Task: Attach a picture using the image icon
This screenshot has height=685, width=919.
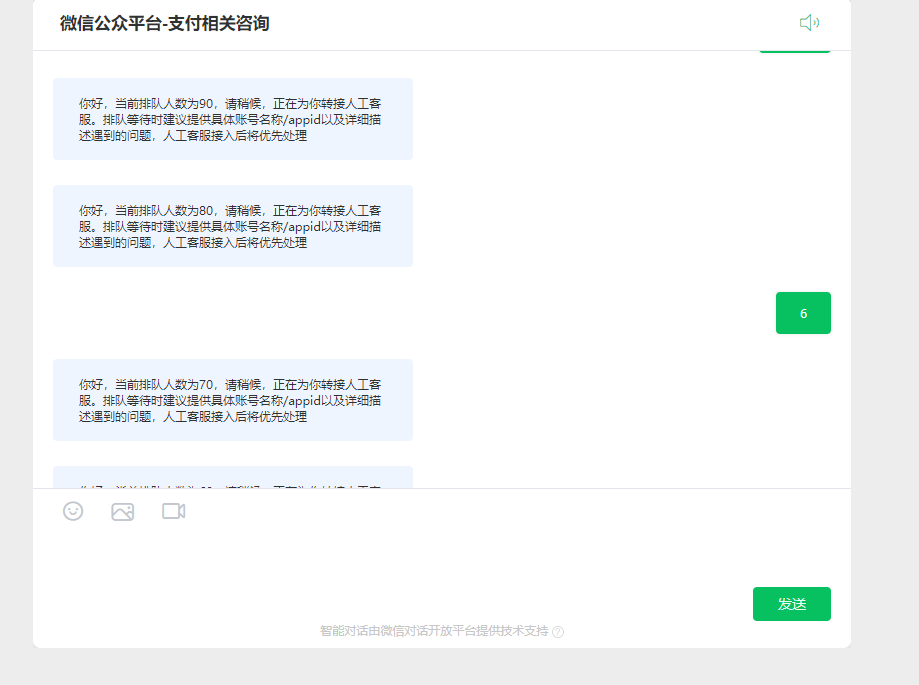Action: click(x=122, y=512)
